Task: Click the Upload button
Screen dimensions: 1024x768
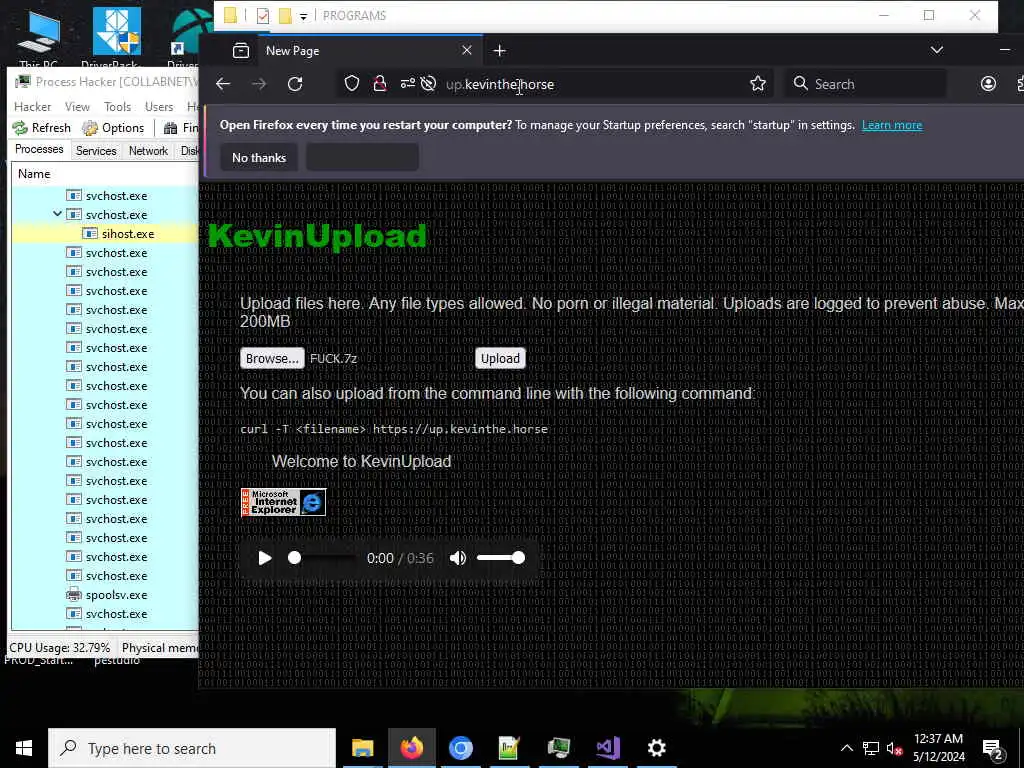Action: coord(500,359)
